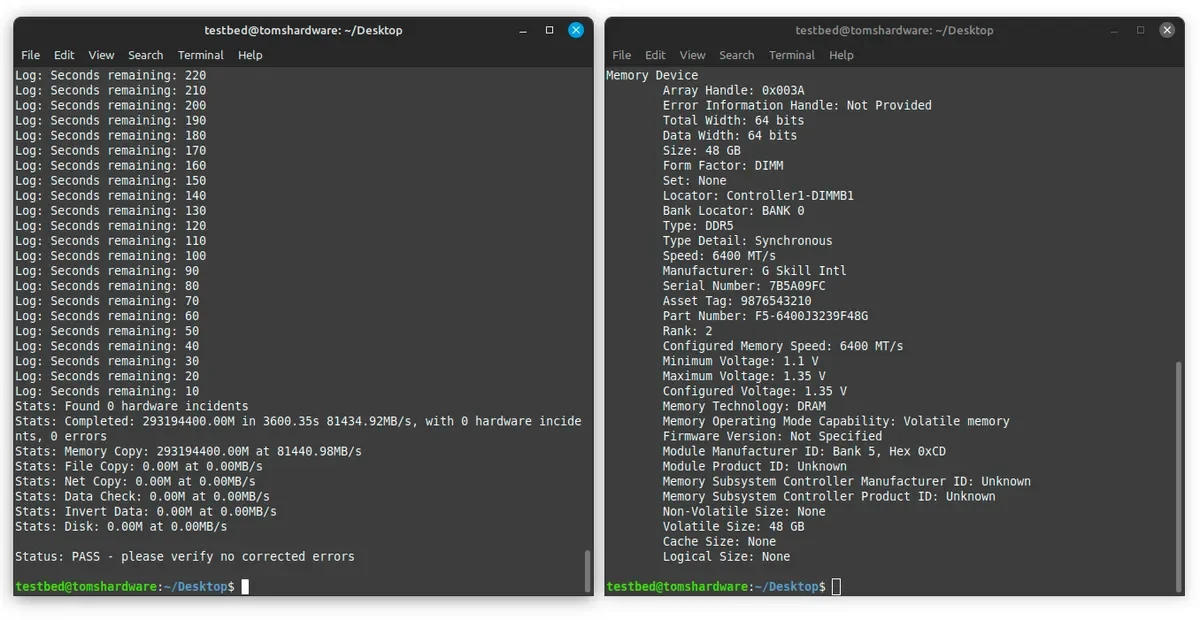The height and width of the screenshot is (620, 1200).
Task: Open Edit menu in right terminal
Action: click(655, 55)
